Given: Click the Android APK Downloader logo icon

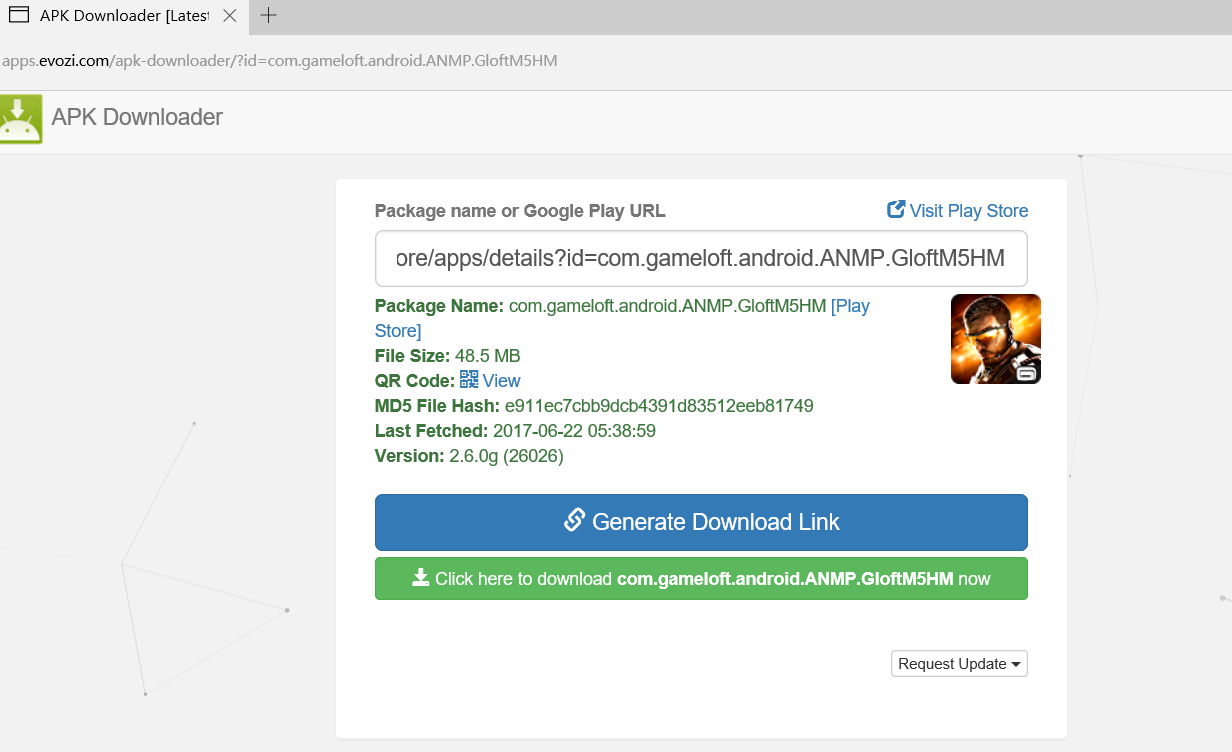Looking at the screenshot, I should pos(21,118).
